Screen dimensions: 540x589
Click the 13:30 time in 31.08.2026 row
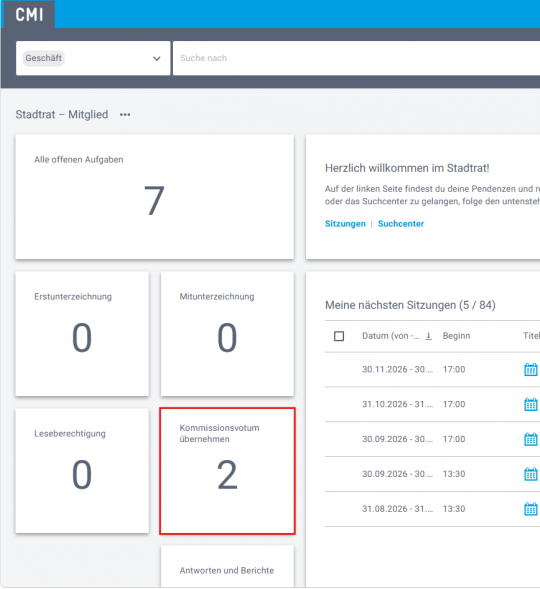(454, 509)
